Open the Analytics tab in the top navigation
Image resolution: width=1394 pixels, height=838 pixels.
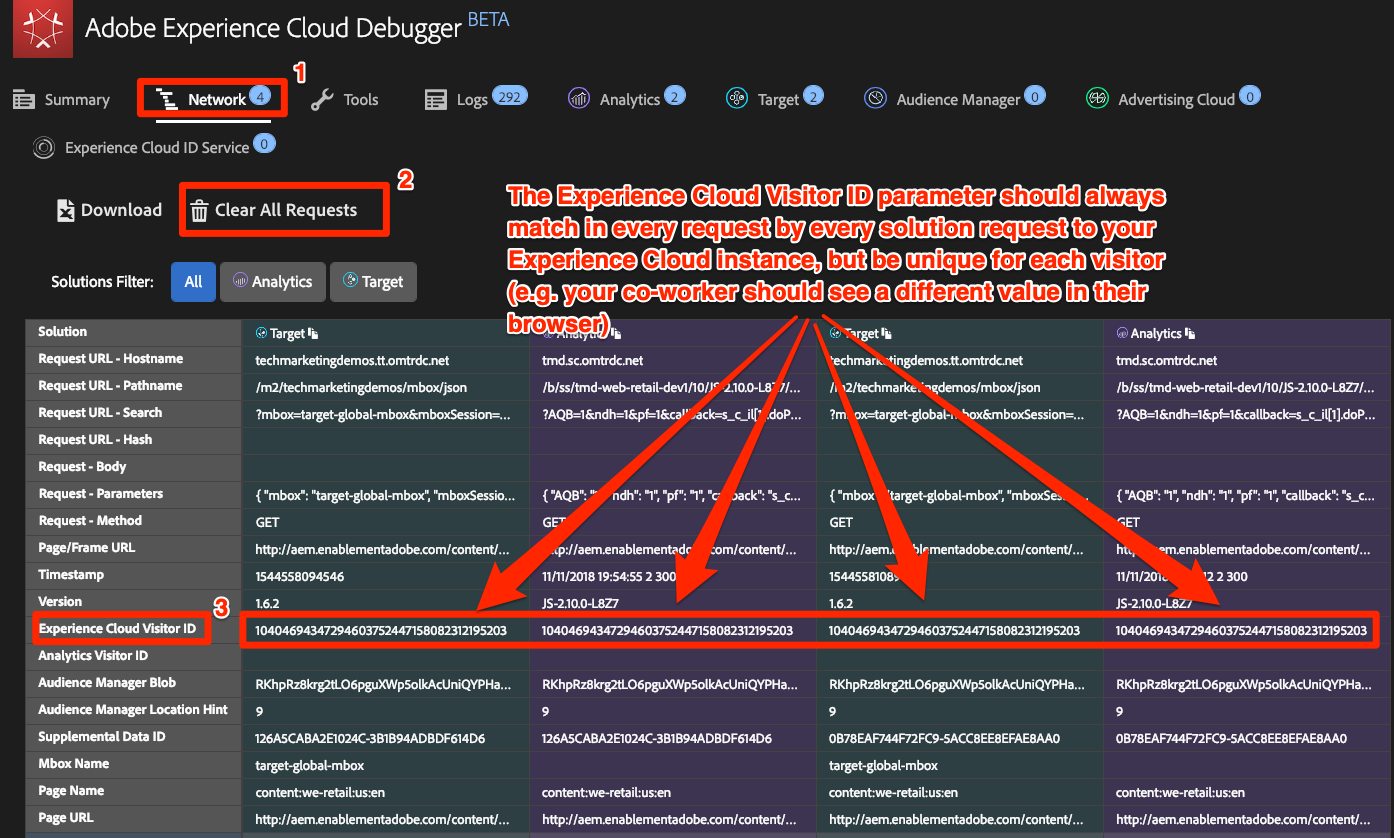[626, 99]
